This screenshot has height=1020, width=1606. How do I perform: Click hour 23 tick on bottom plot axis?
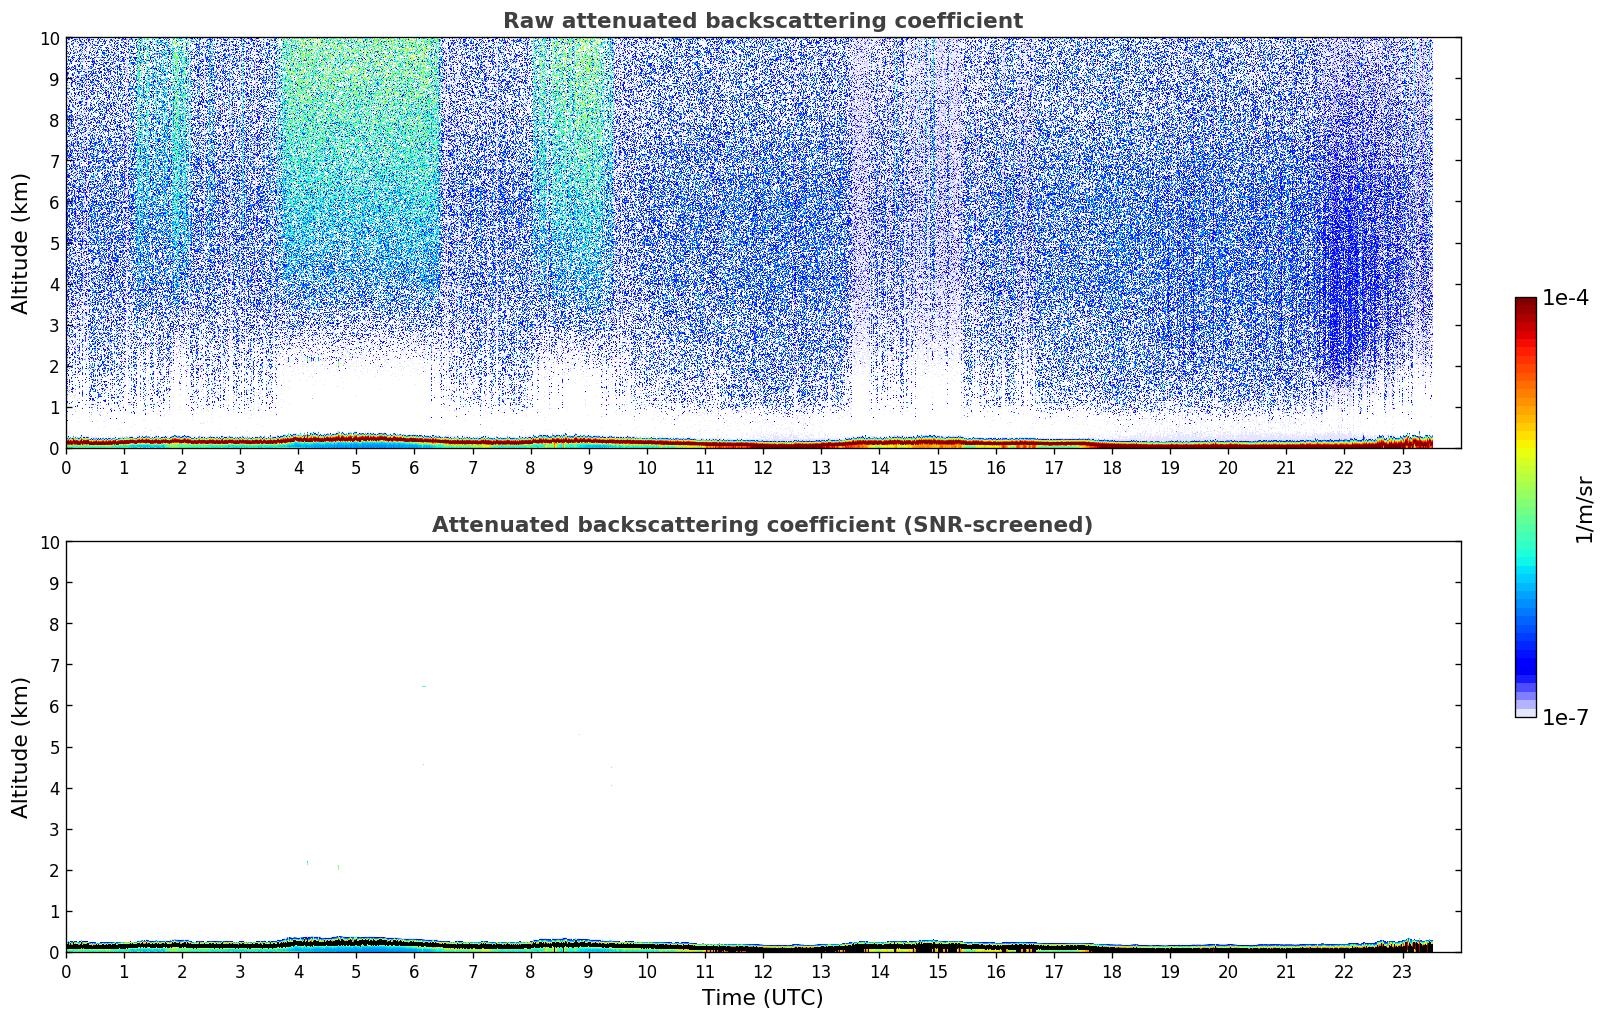[x=1402, y=972]
